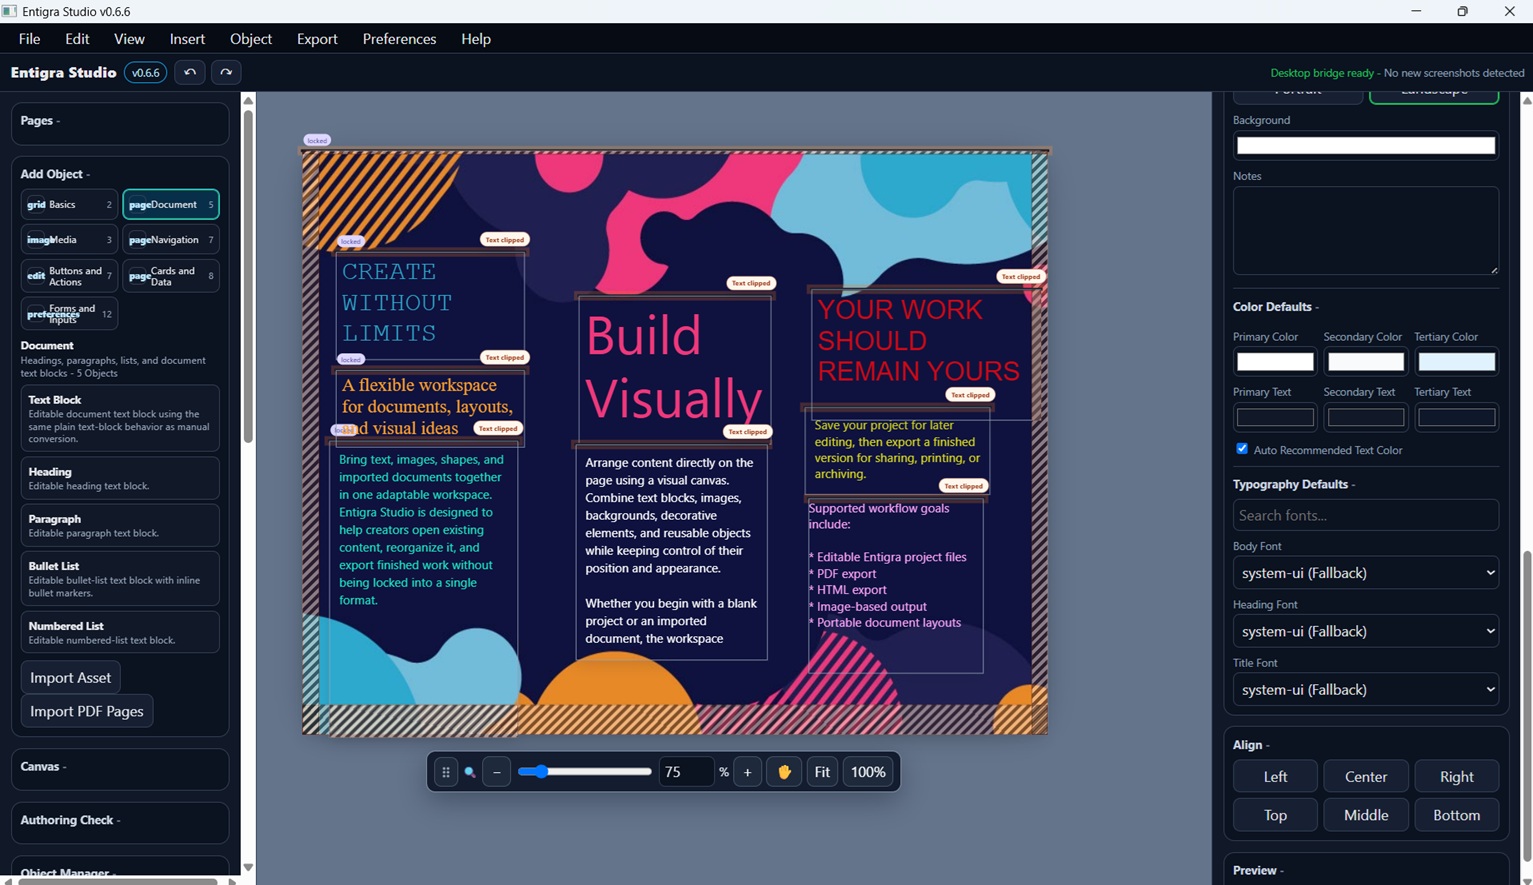Zoom out with the minus button
This screenshot has height=885, width=1533.
[x=497, y=772]
